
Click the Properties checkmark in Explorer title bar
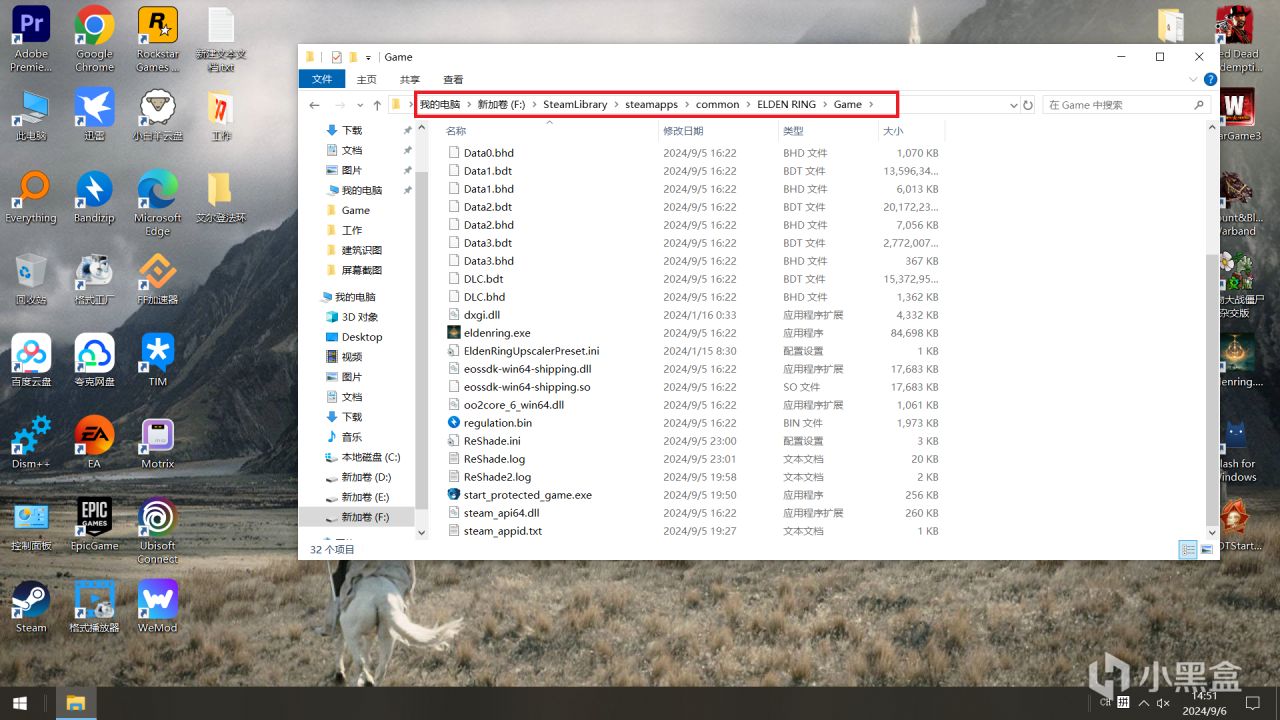click(336, 57)
